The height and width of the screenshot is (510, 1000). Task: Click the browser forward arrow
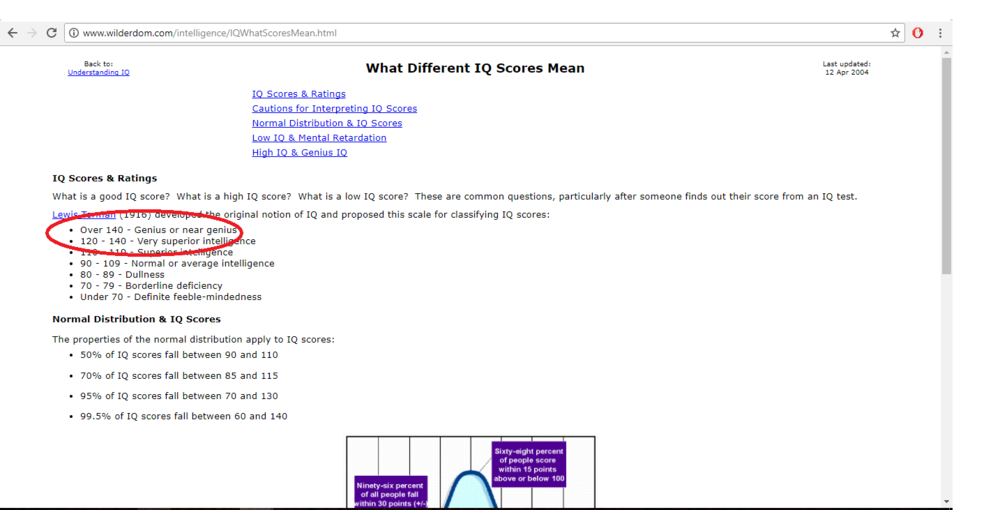tap(31, 33)
